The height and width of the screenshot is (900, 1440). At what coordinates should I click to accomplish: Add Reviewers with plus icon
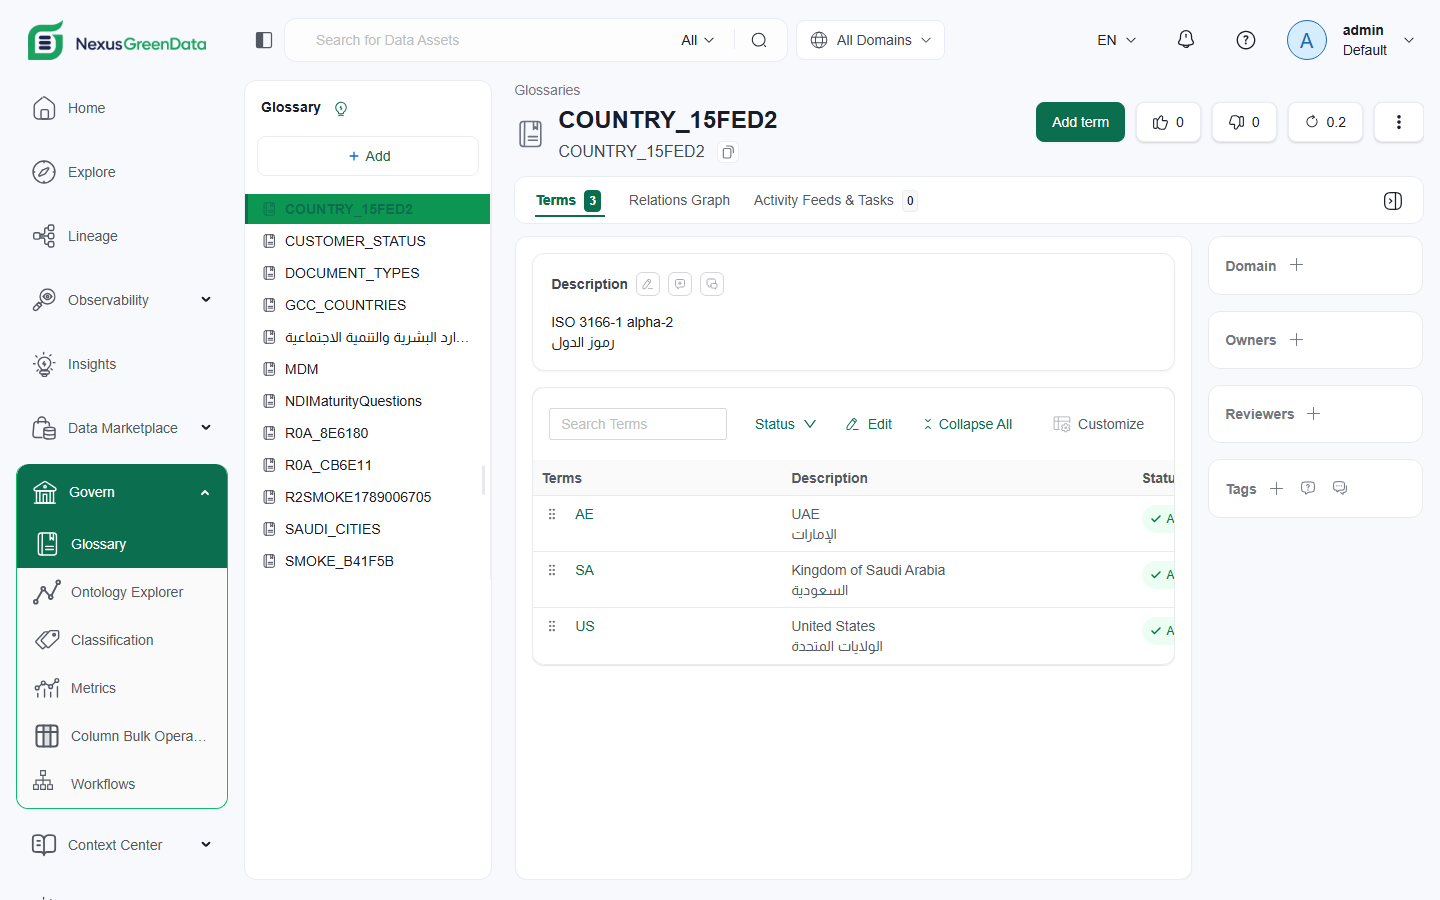1314,414
